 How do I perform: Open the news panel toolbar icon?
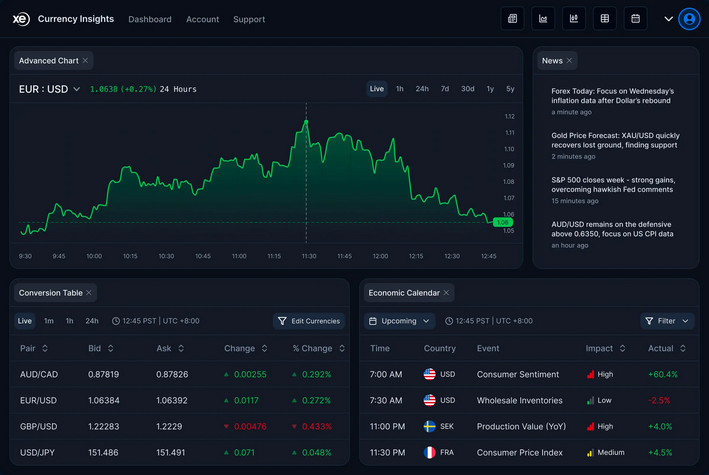pos(512,19)
